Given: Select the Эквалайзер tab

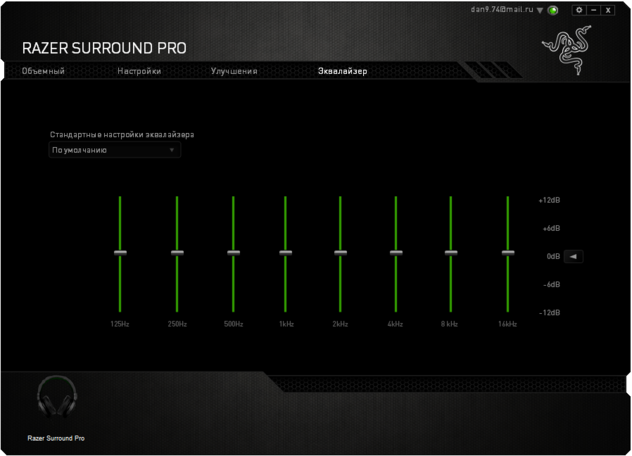Looking at the screenshot, I should (343, 71).
